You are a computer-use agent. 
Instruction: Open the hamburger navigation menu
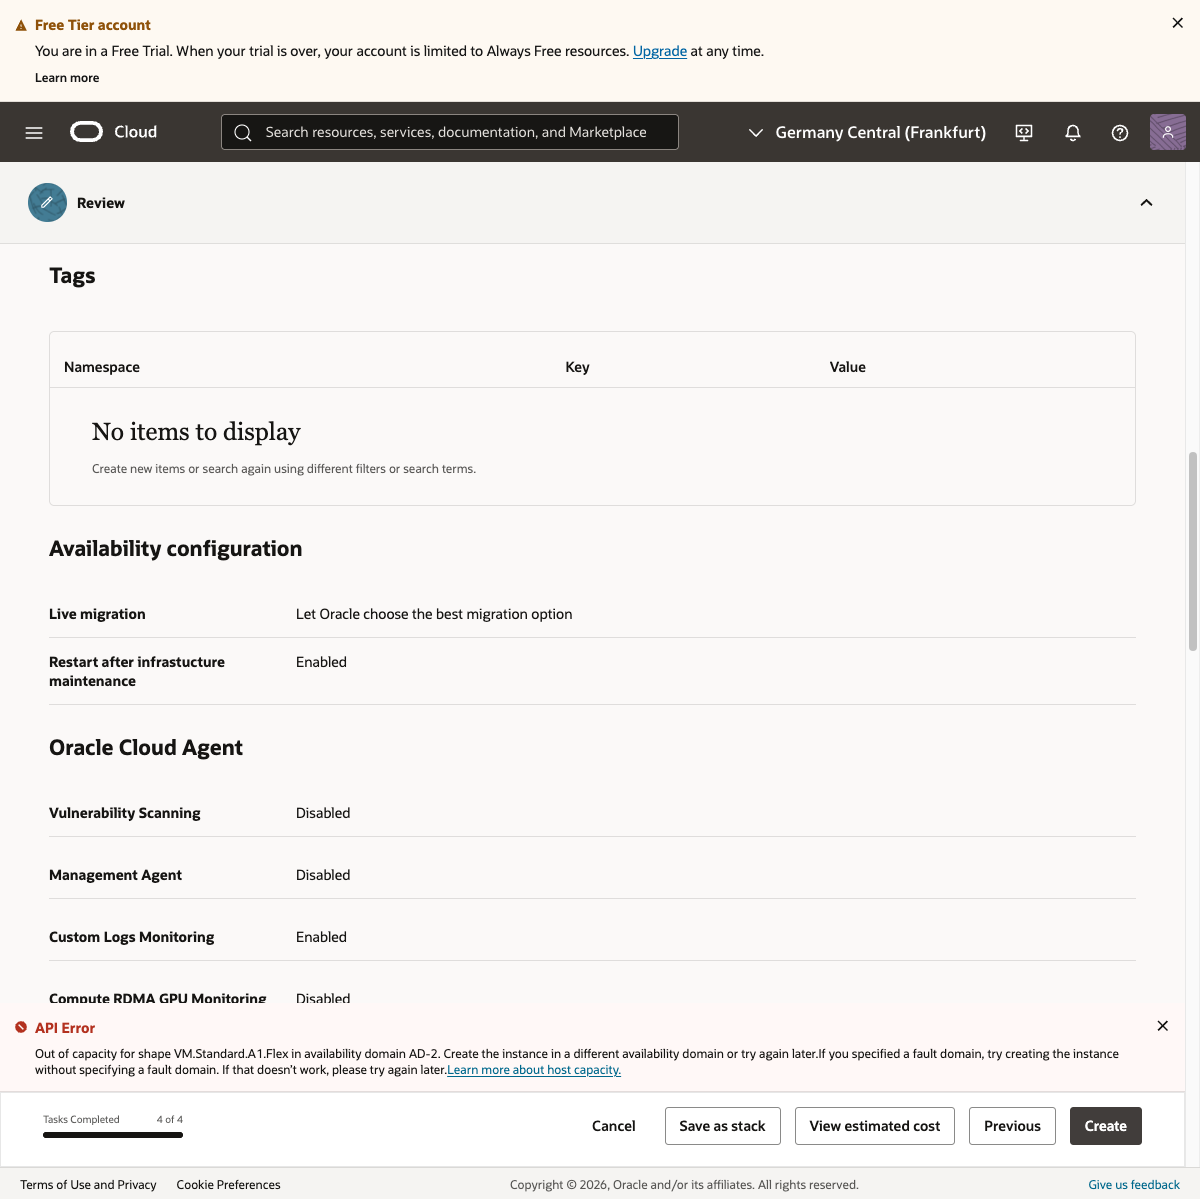pyautogui.click(x=34, y=132)
